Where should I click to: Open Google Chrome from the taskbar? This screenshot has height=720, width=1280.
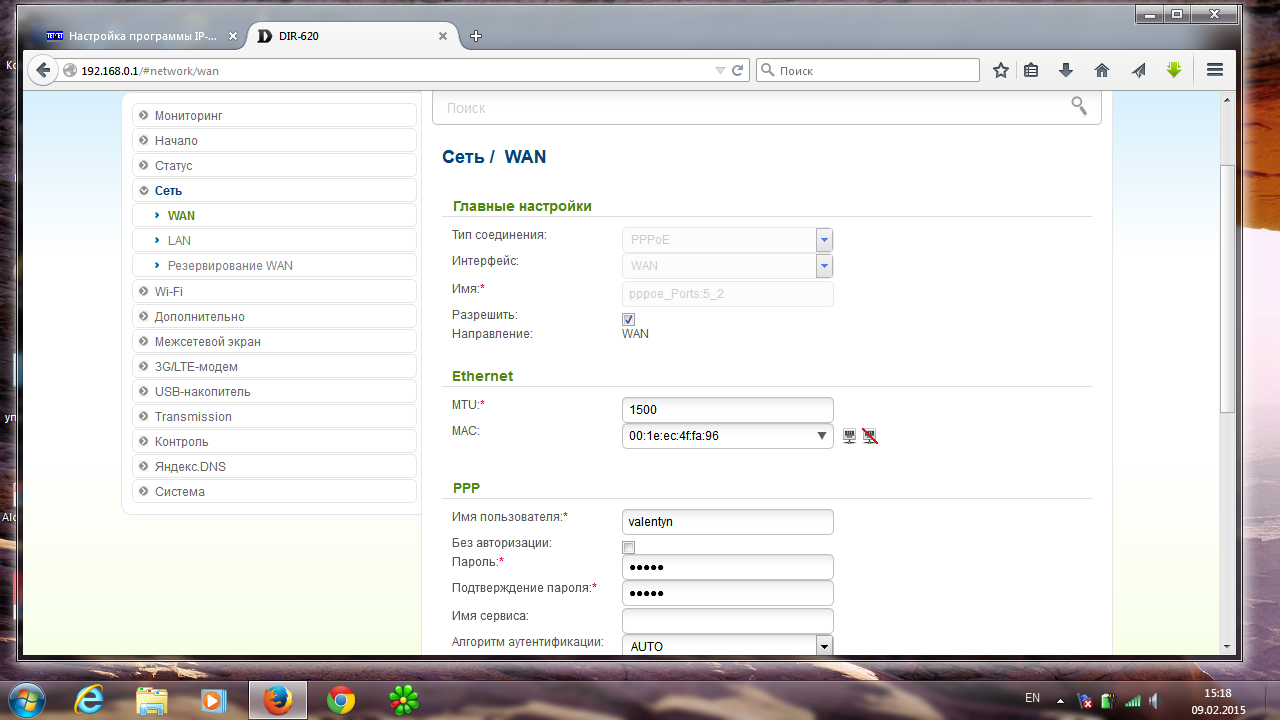pyautogui.click(x=340, y=700)
